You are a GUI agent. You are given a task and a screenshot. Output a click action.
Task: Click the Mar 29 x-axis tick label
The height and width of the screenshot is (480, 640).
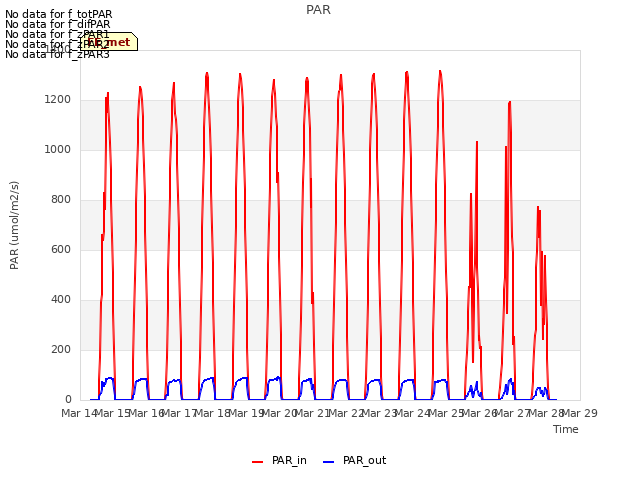click(x=580, y=413)
